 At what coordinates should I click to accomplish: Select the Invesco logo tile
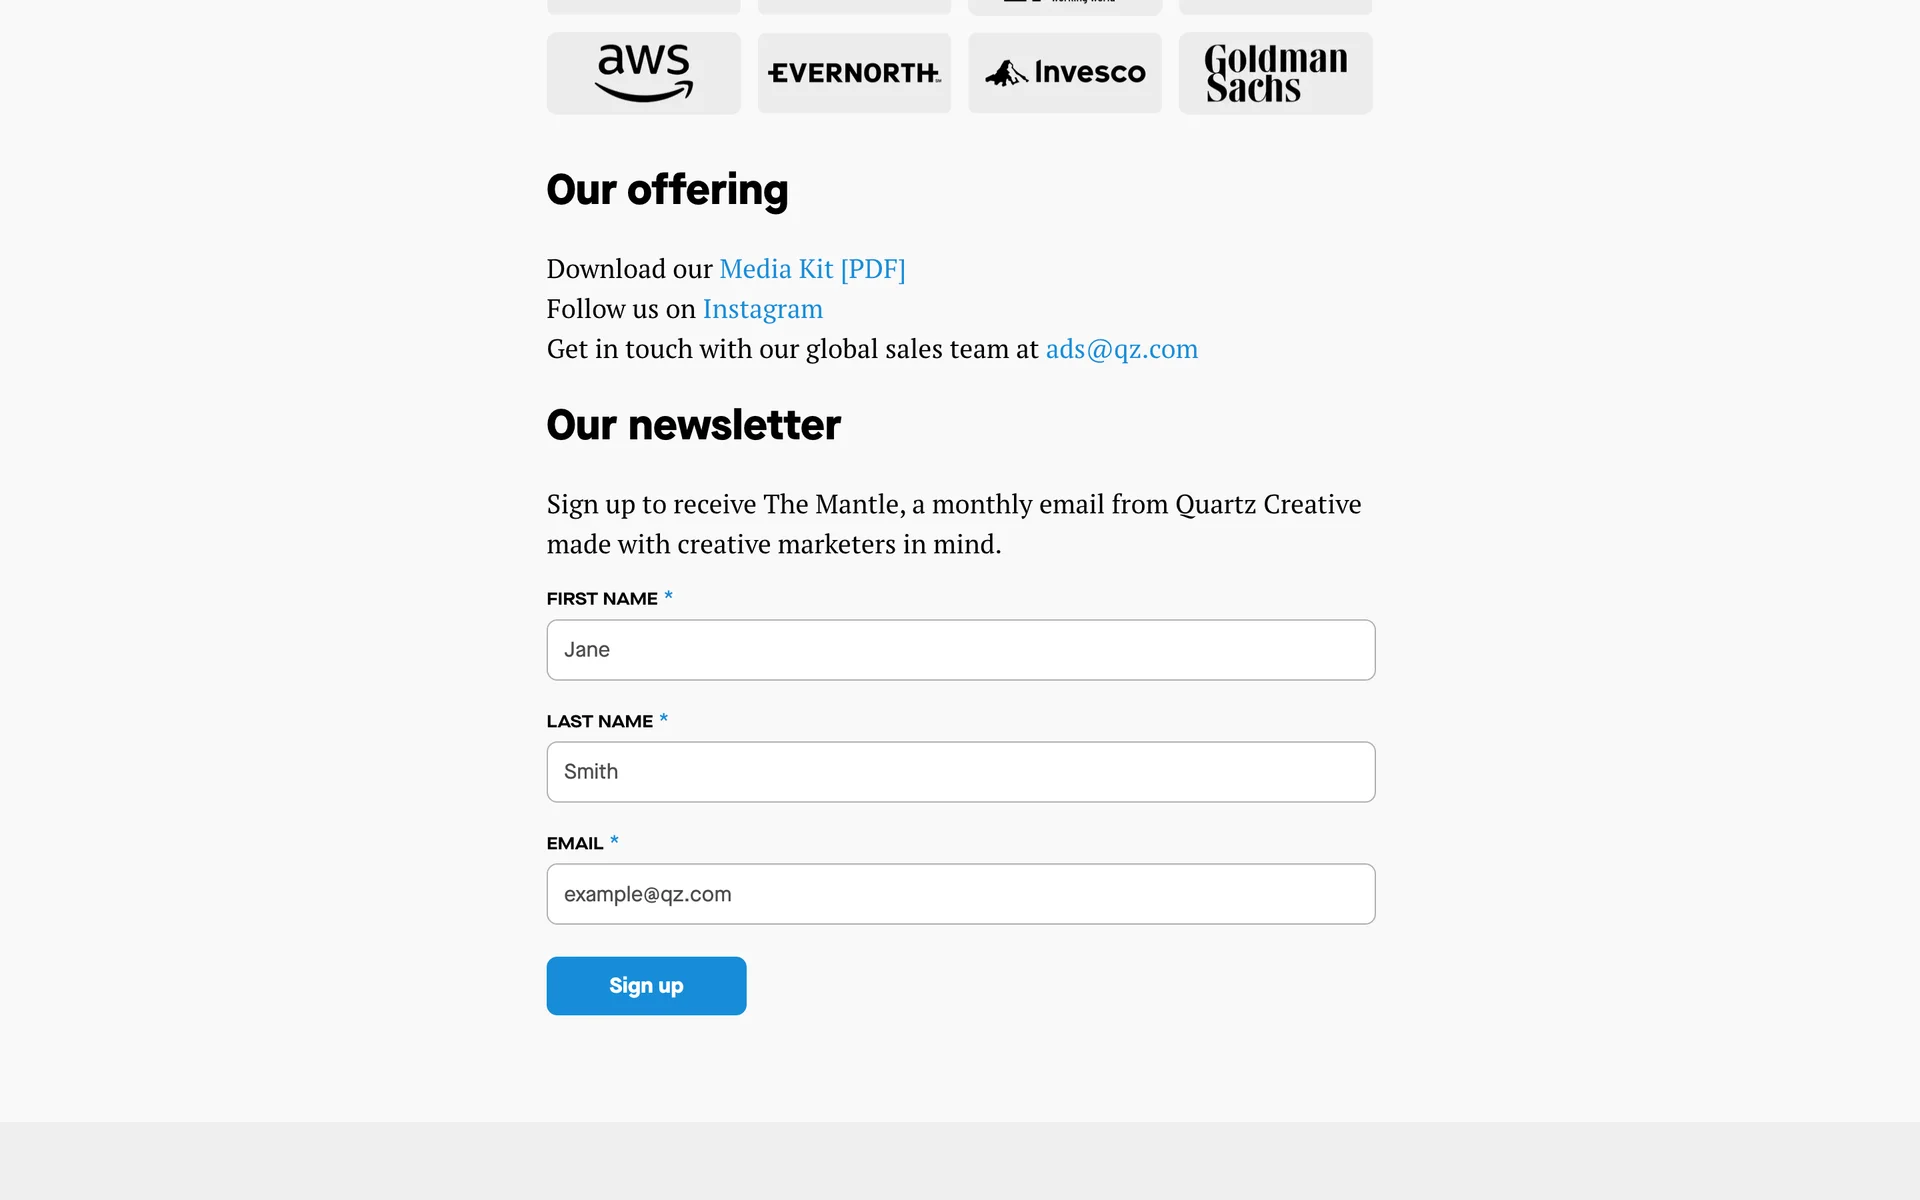click(1065, 73)
